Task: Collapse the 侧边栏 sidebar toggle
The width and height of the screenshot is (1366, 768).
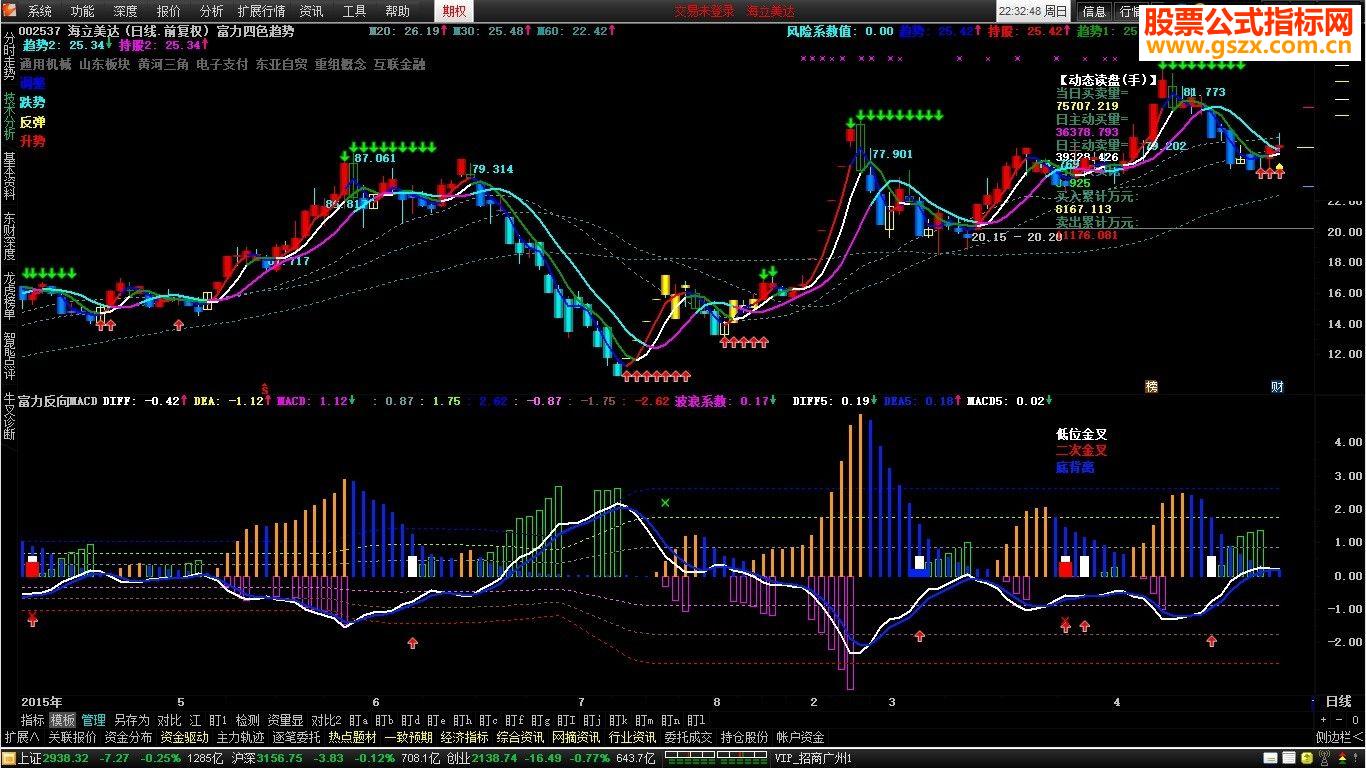Action: point(1339,737)
